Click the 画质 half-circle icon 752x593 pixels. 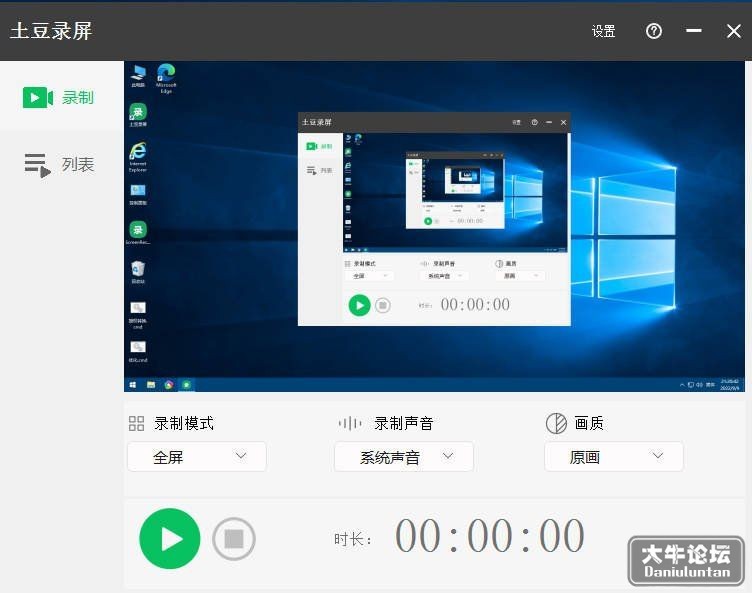pos(556,423)
